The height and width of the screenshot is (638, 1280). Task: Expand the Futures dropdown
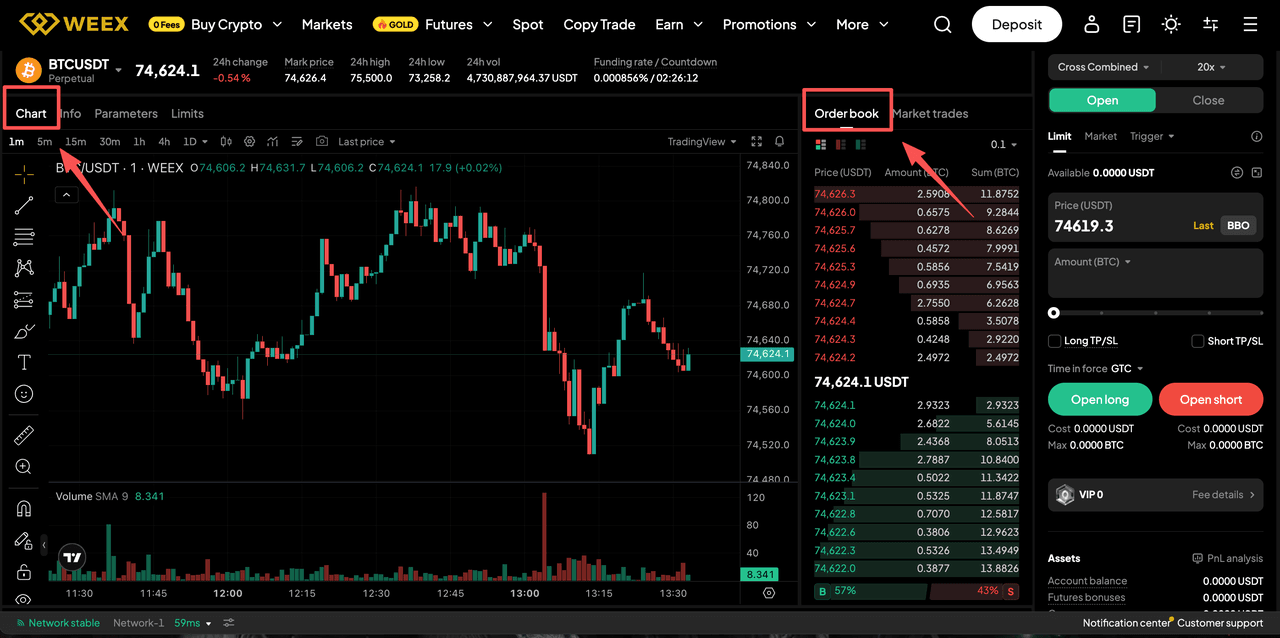459,24
